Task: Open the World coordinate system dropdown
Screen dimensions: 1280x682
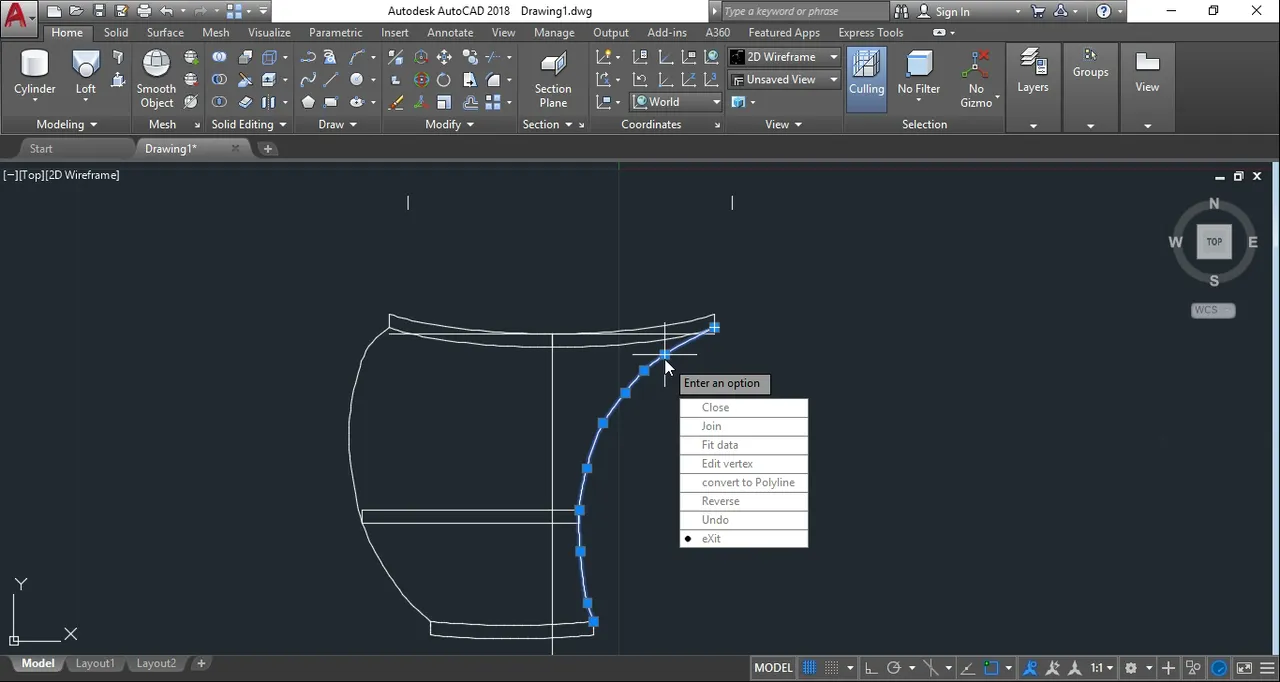Action: tap(677, 102)
